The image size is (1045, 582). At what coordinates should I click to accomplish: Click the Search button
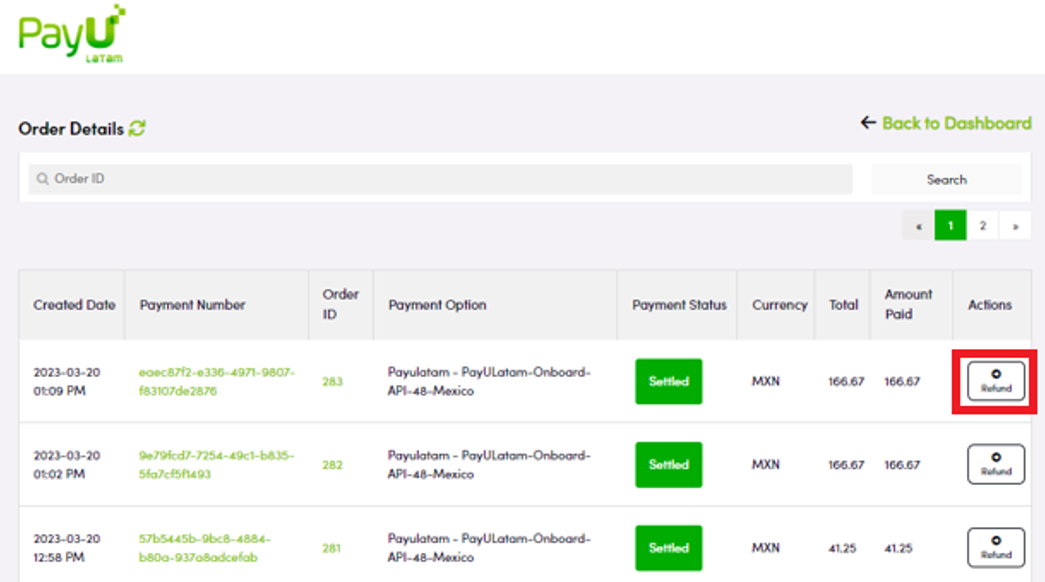point(946,179)
